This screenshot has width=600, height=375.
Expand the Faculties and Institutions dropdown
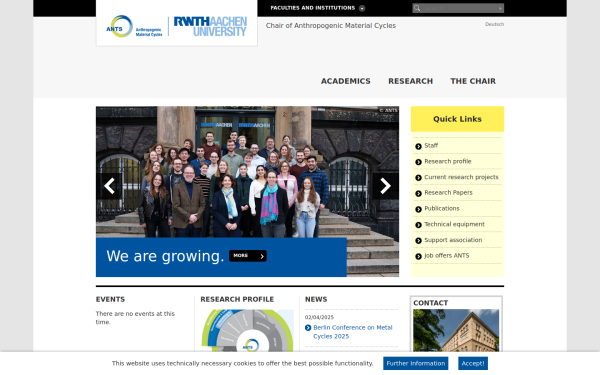[317, 8]
